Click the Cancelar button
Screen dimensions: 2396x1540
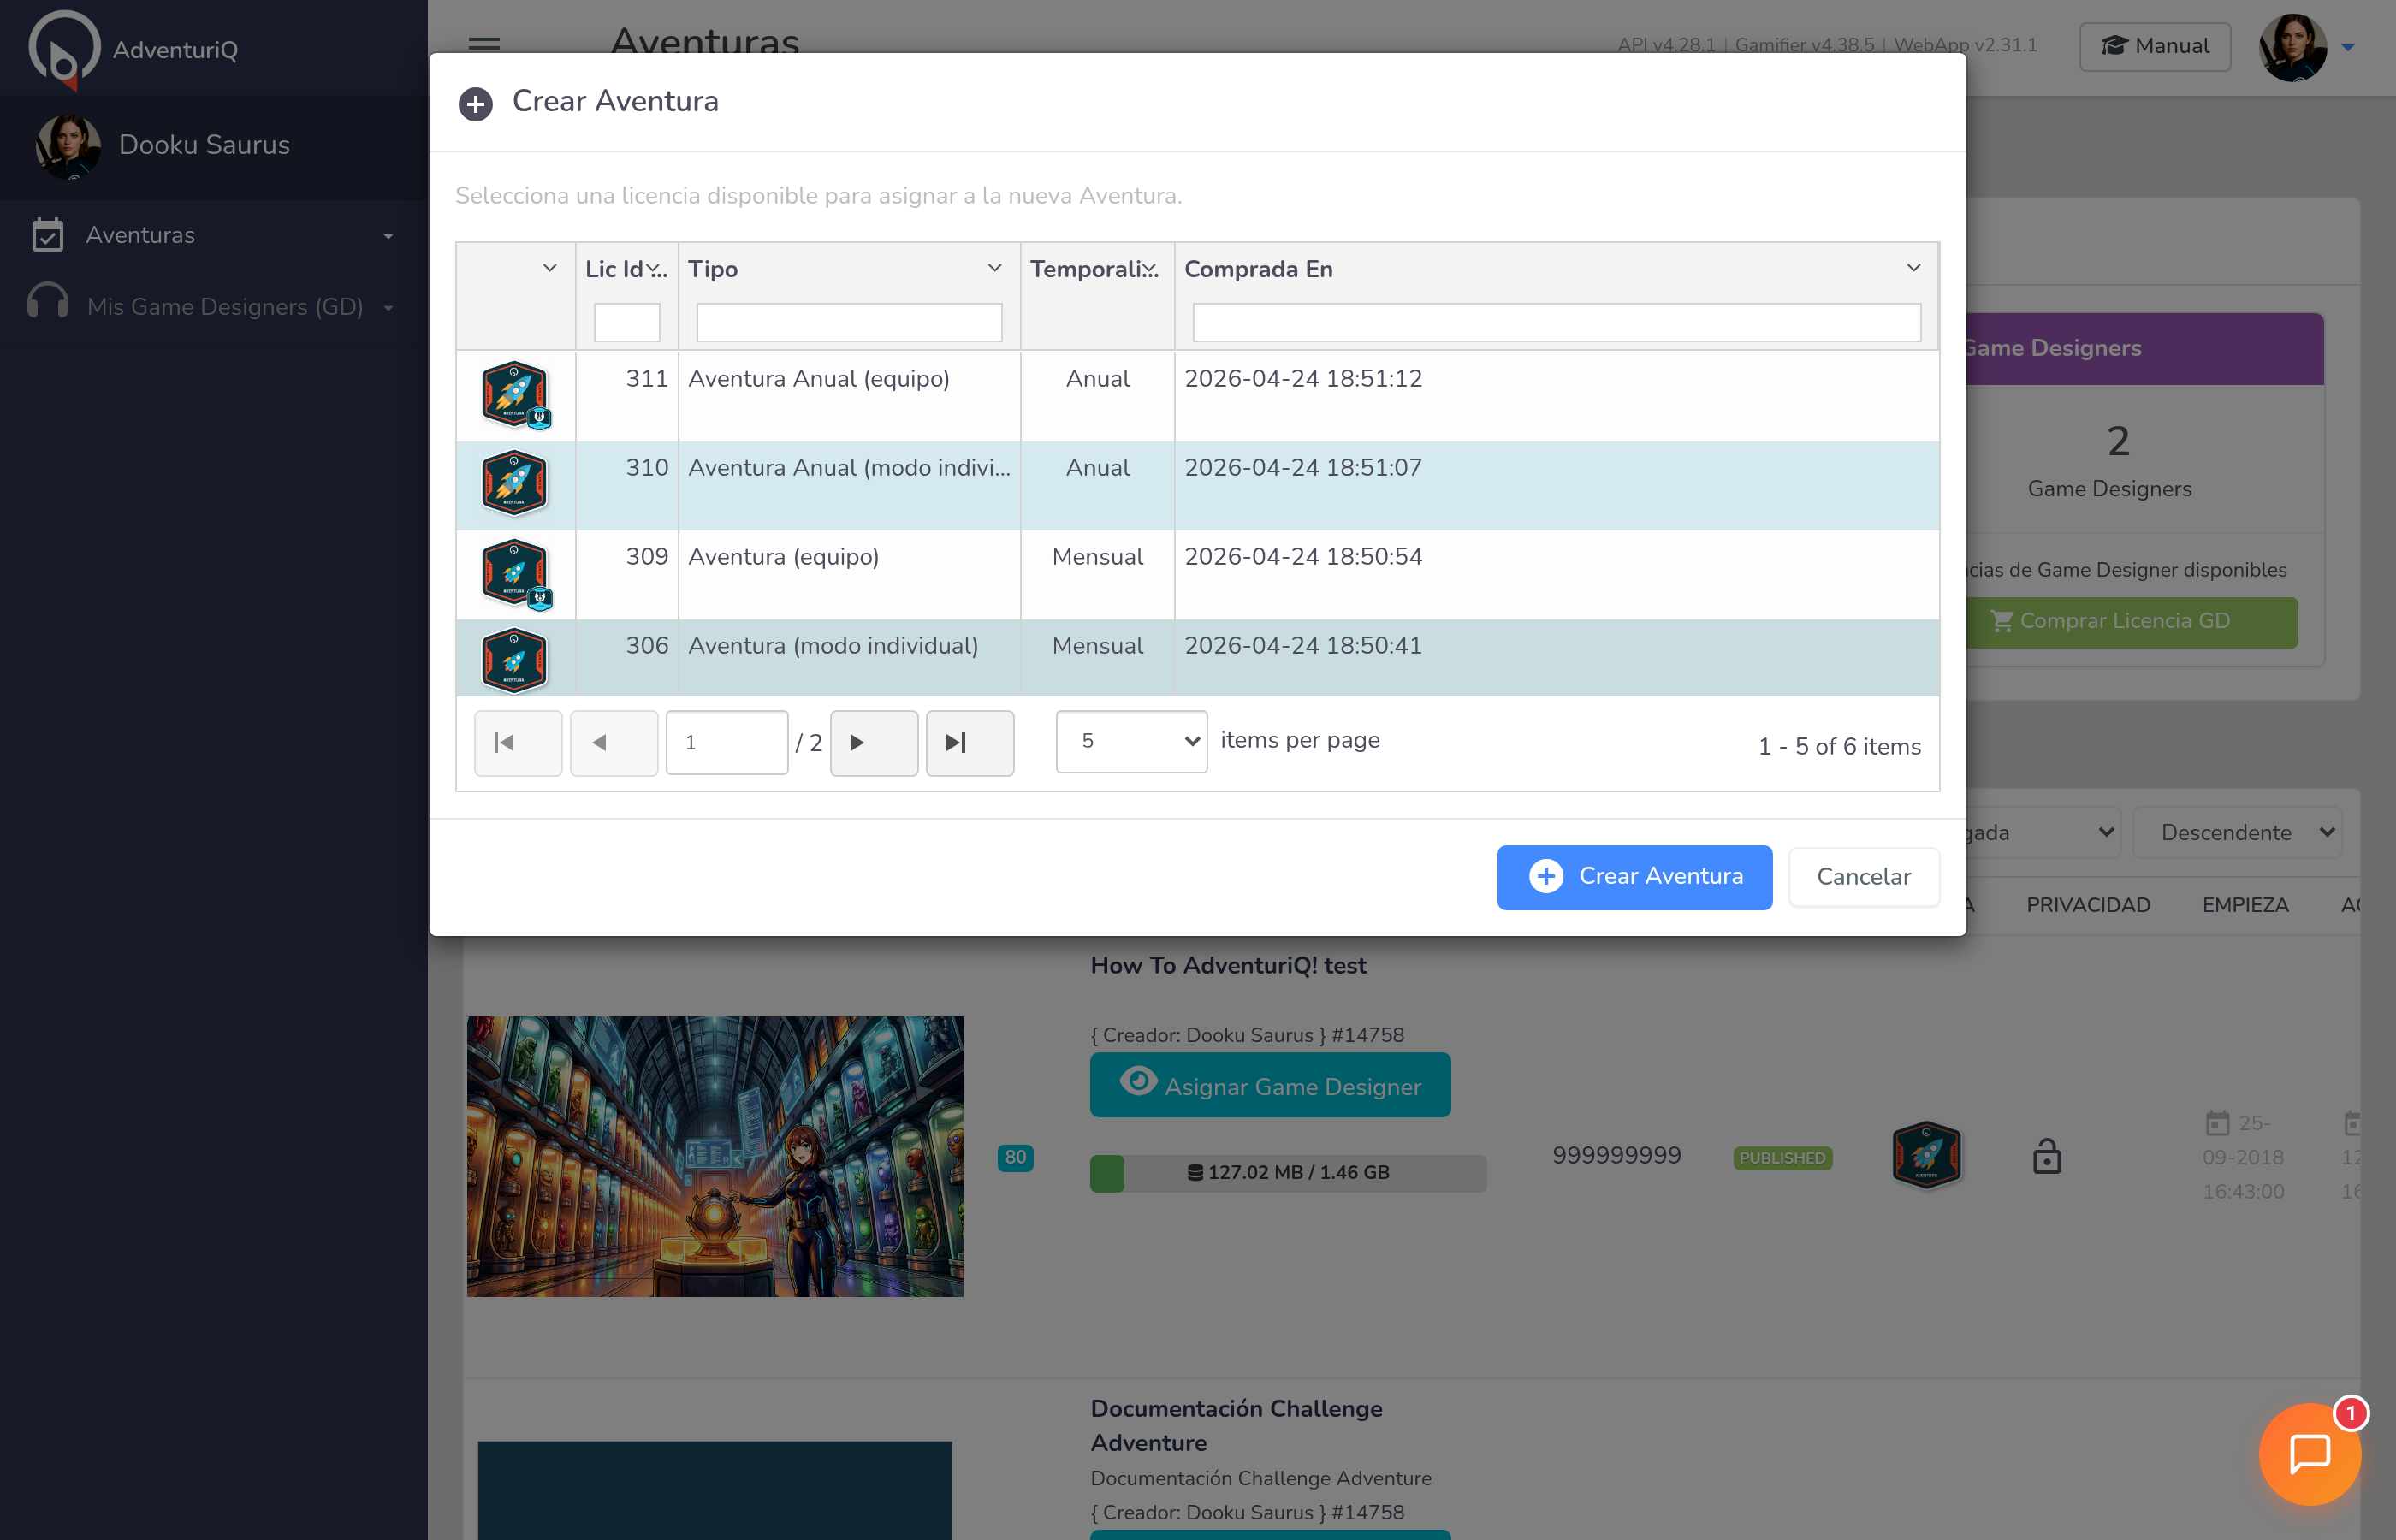1864,877
